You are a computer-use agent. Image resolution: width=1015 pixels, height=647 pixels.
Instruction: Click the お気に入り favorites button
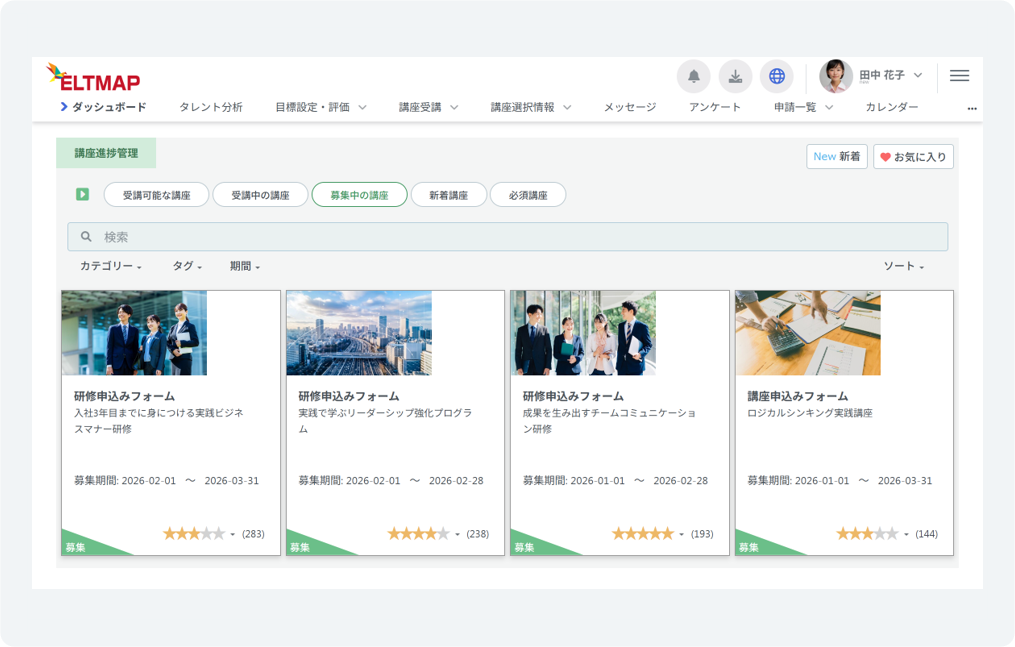913,157
